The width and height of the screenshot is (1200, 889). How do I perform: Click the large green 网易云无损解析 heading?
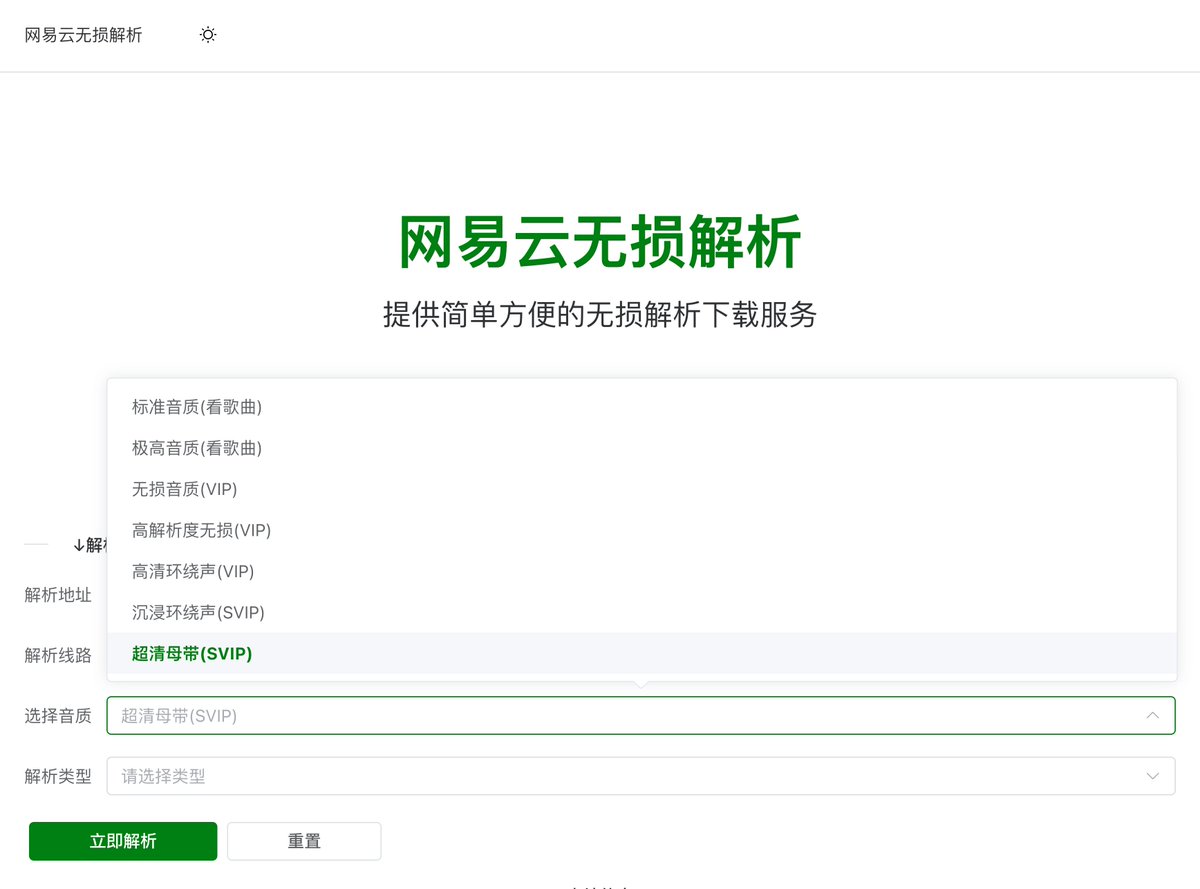(x=600, y=242)
